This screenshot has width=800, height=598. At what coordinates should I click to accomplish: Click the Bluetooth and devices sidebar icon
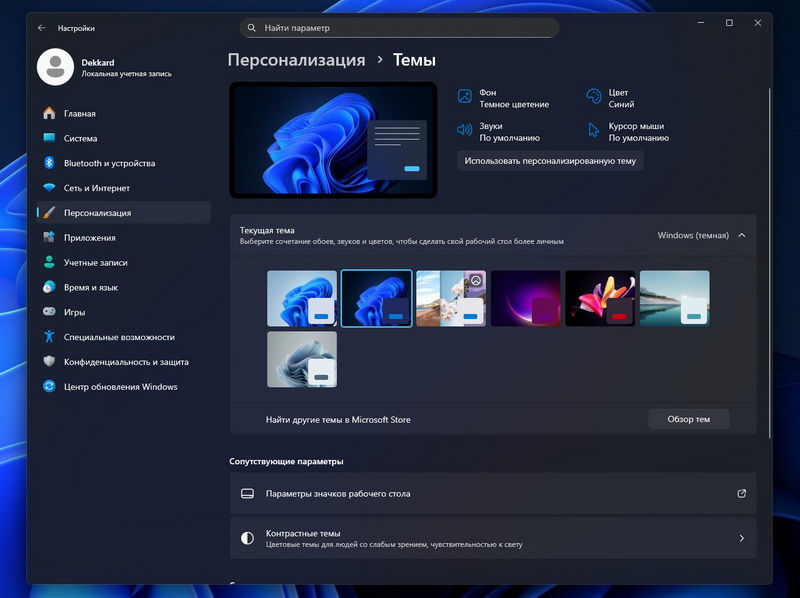coord(48,163)
